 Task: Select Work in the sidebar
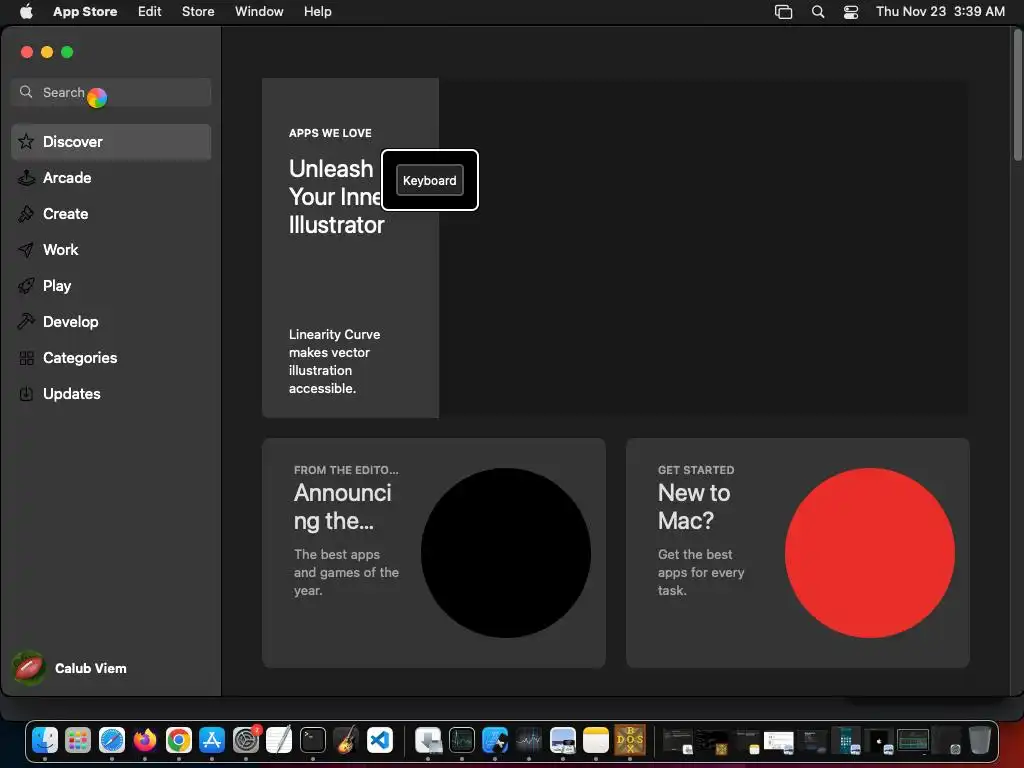pyautogui.click(x=111, y=249)
